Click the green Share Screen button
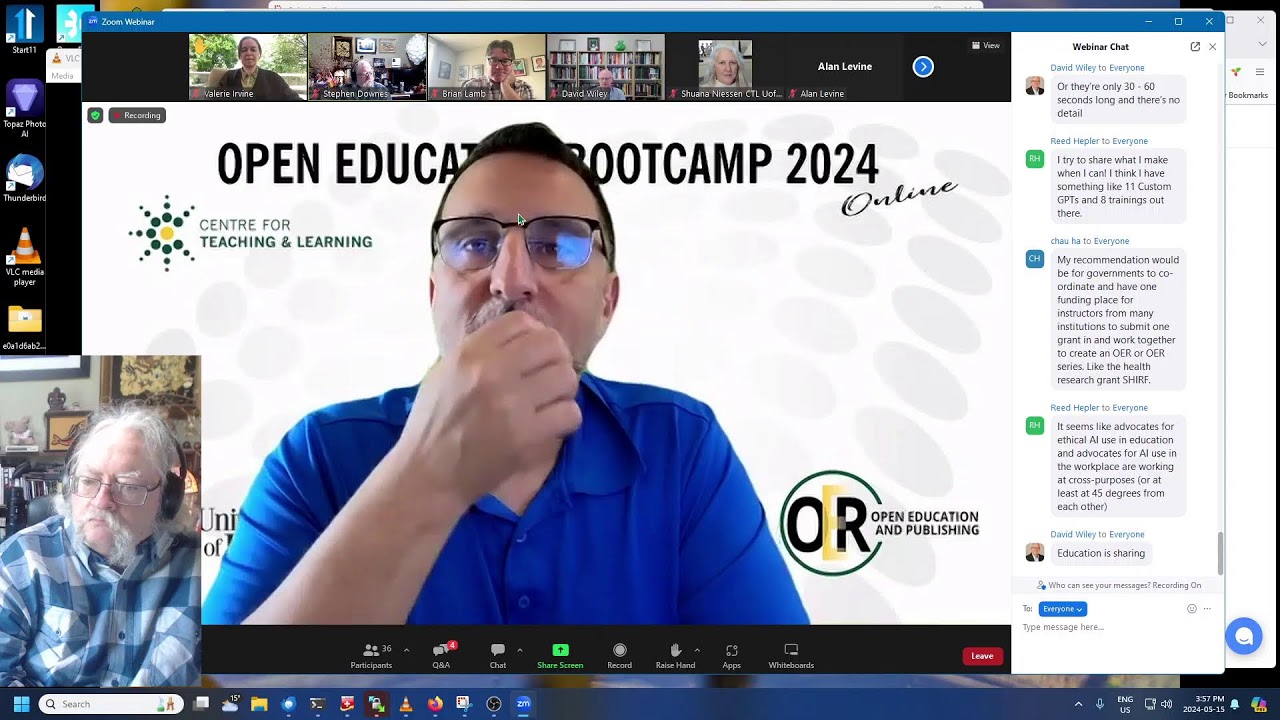 [560, 656]
